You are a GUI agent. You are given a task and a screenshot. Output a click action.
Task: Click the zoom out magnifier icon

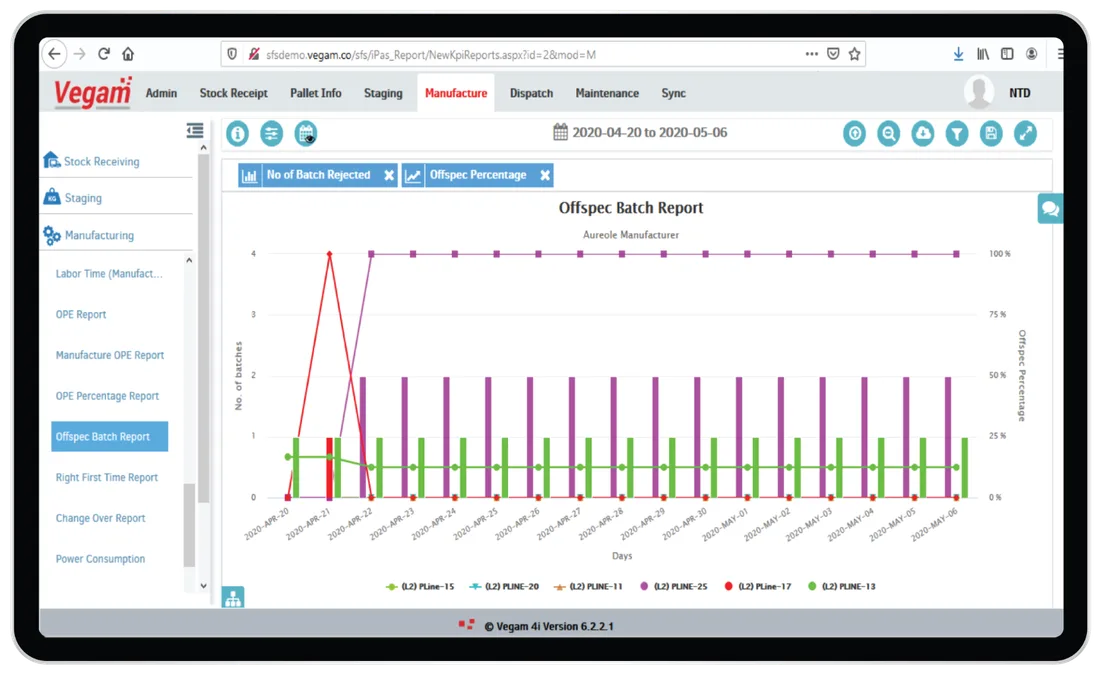pos(888,133)
